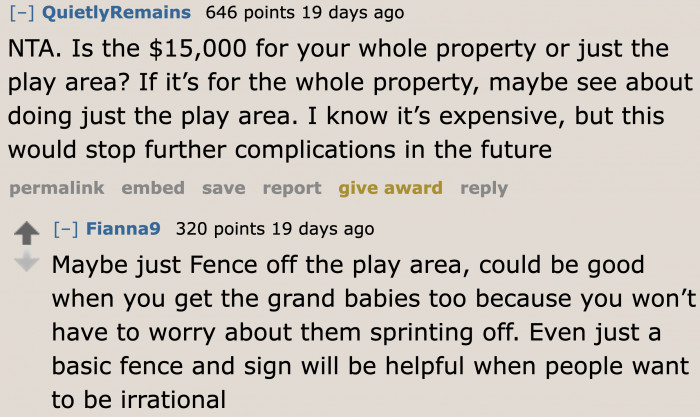Give award to QuietlyRemains' comment

tap(391, 188)
